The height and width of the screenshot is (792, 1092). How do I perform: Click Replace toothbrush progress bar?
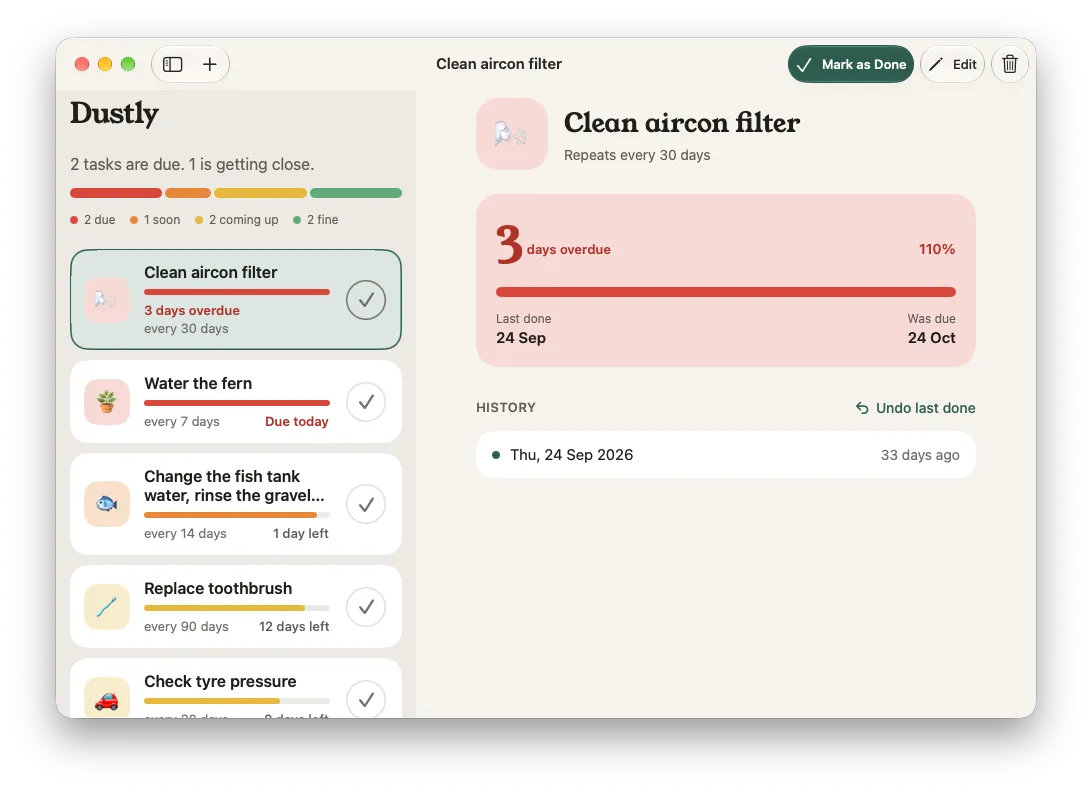(237, 608)
